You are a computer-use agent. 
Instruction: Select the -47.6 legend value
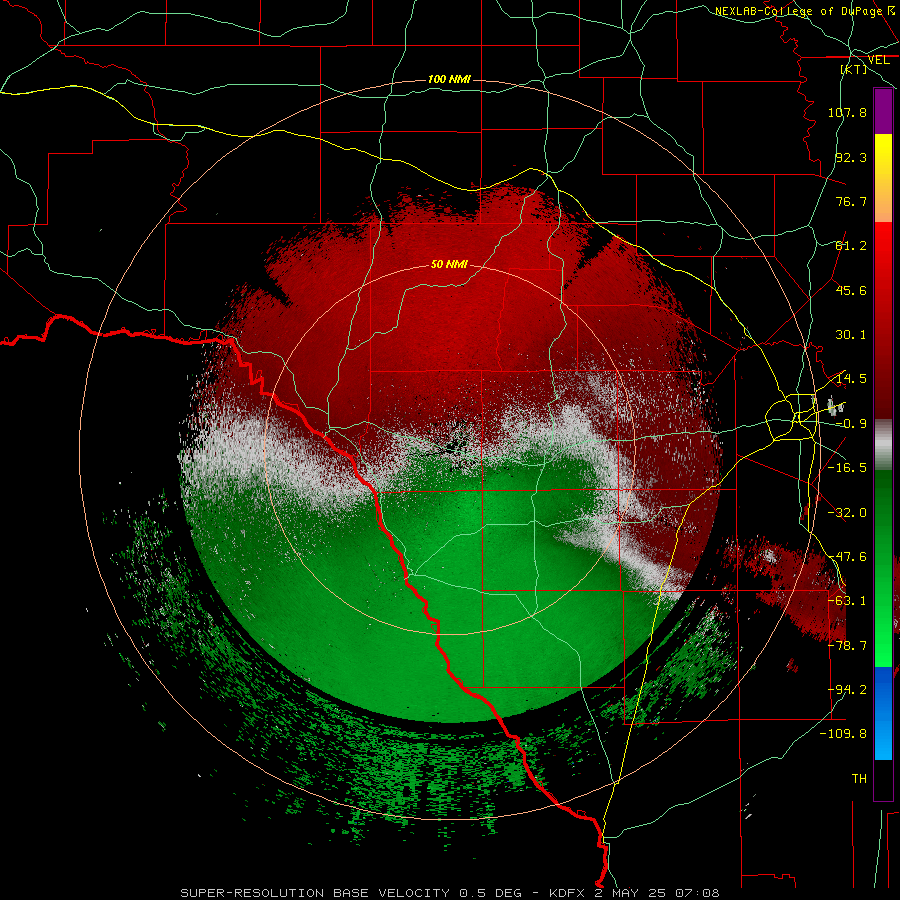[x=847, y=557]
